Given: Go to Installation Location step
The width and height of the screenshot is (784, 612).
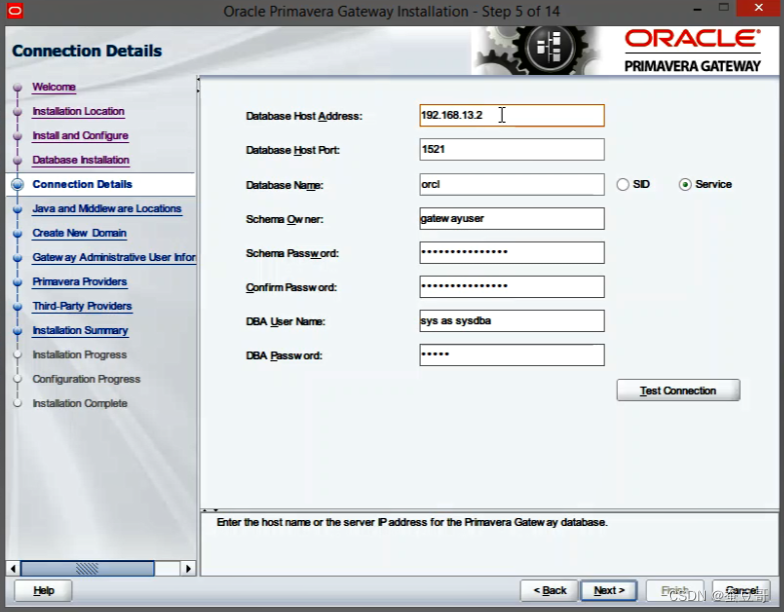Looking at the screenshot, I should [x=78, y=112].
